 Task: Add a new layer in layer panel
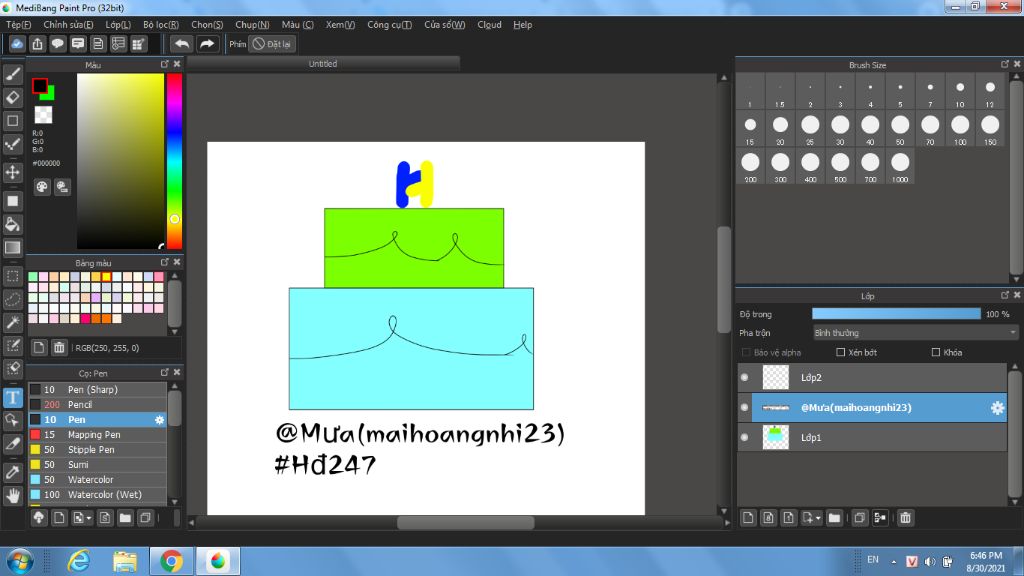[x=748, y=518]
